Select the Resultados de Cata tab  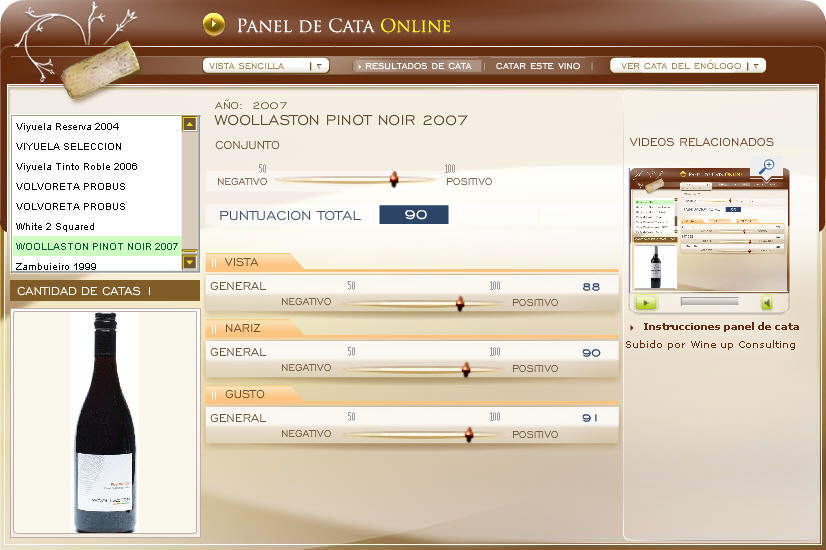[418, 66]
